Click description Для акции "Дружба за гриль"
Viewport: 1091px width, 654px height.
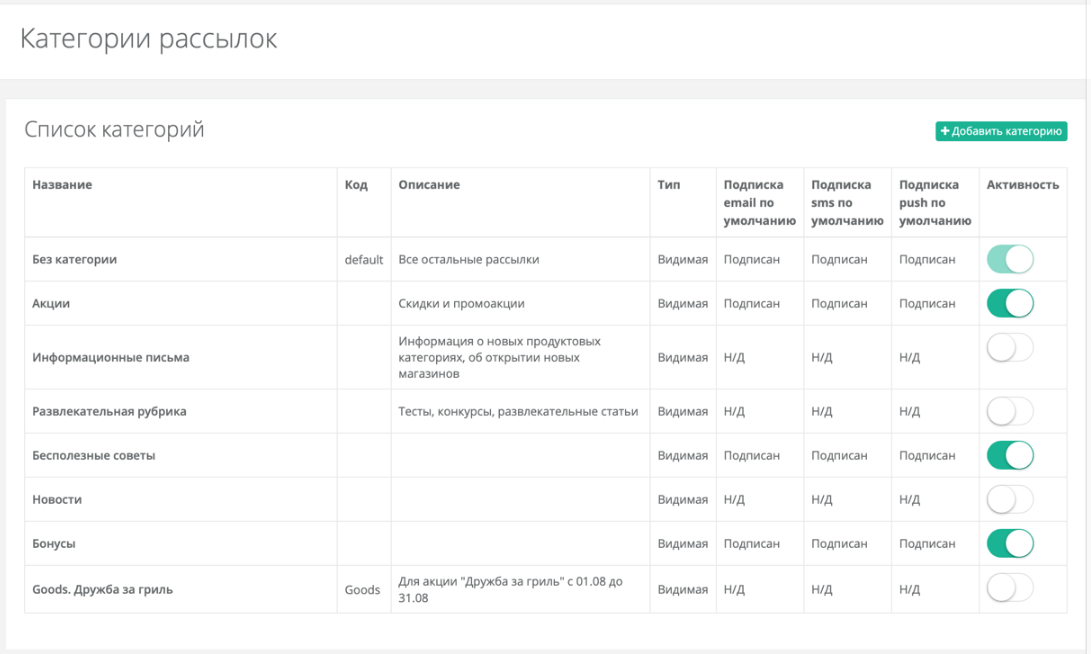(x=511, y=589)
